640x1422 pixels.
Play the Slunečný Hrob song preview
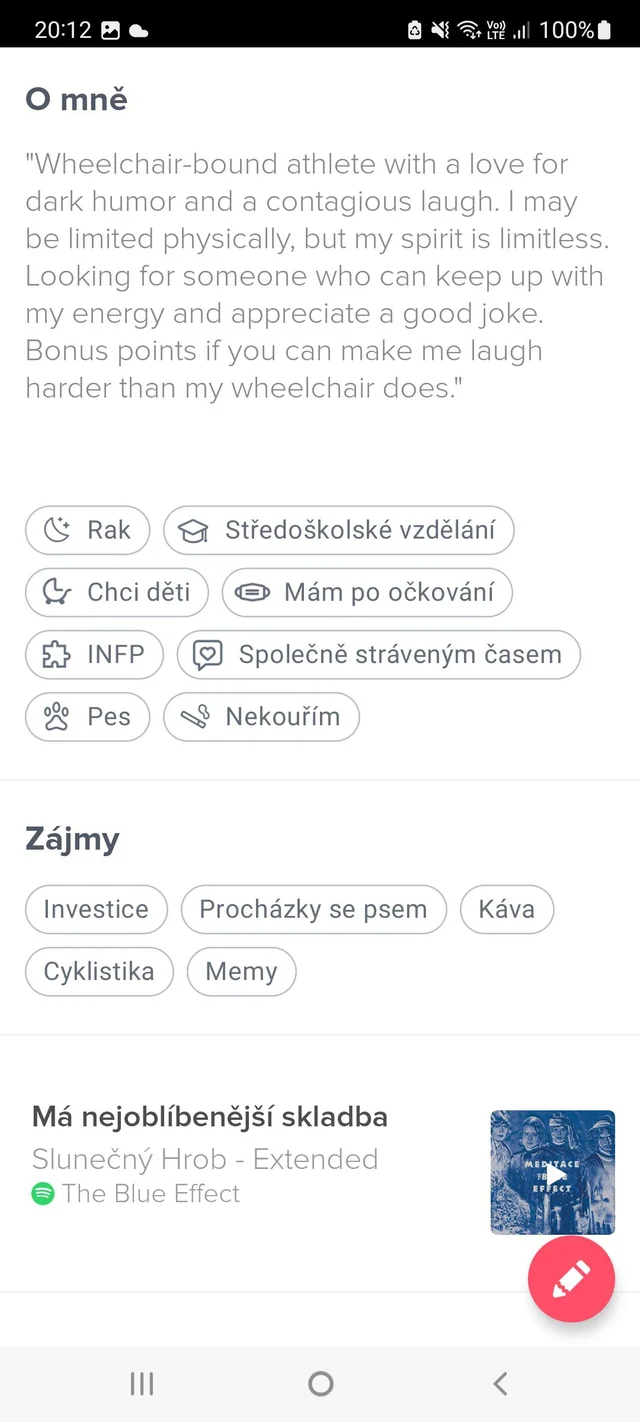[553, 1175]
